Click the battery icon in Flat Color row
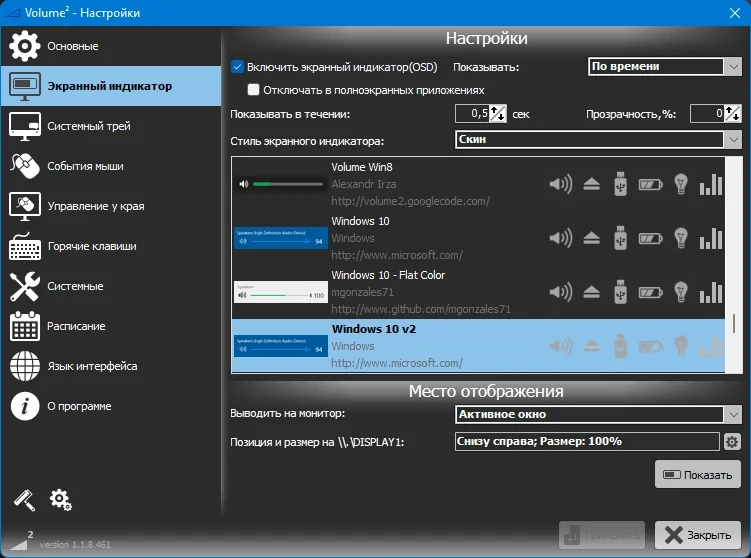This screenshot has width=751, height=558. point(651,293)
